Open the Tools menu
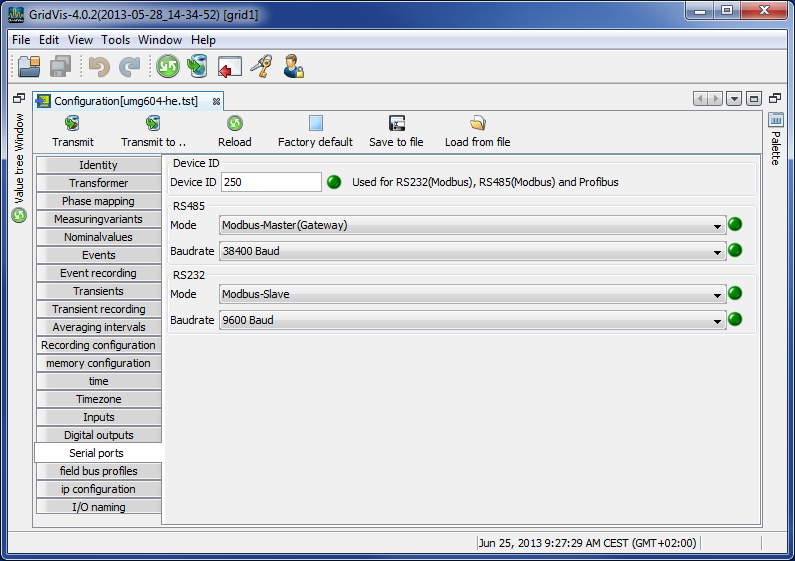The width and height of the screenshot is (795, 561). (x=115, y=40)
